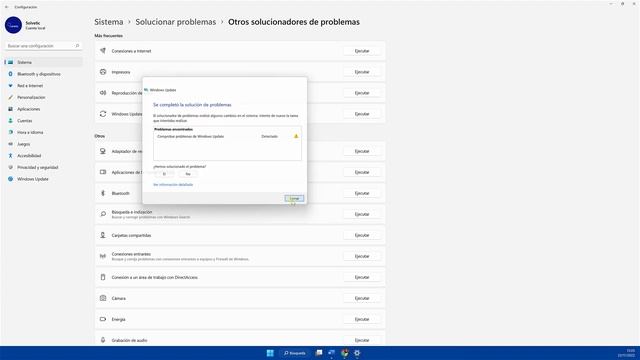Screen dimensions: 640x360
Task: Run the Windows Update troubleshooter
Action: pos(362,114)
